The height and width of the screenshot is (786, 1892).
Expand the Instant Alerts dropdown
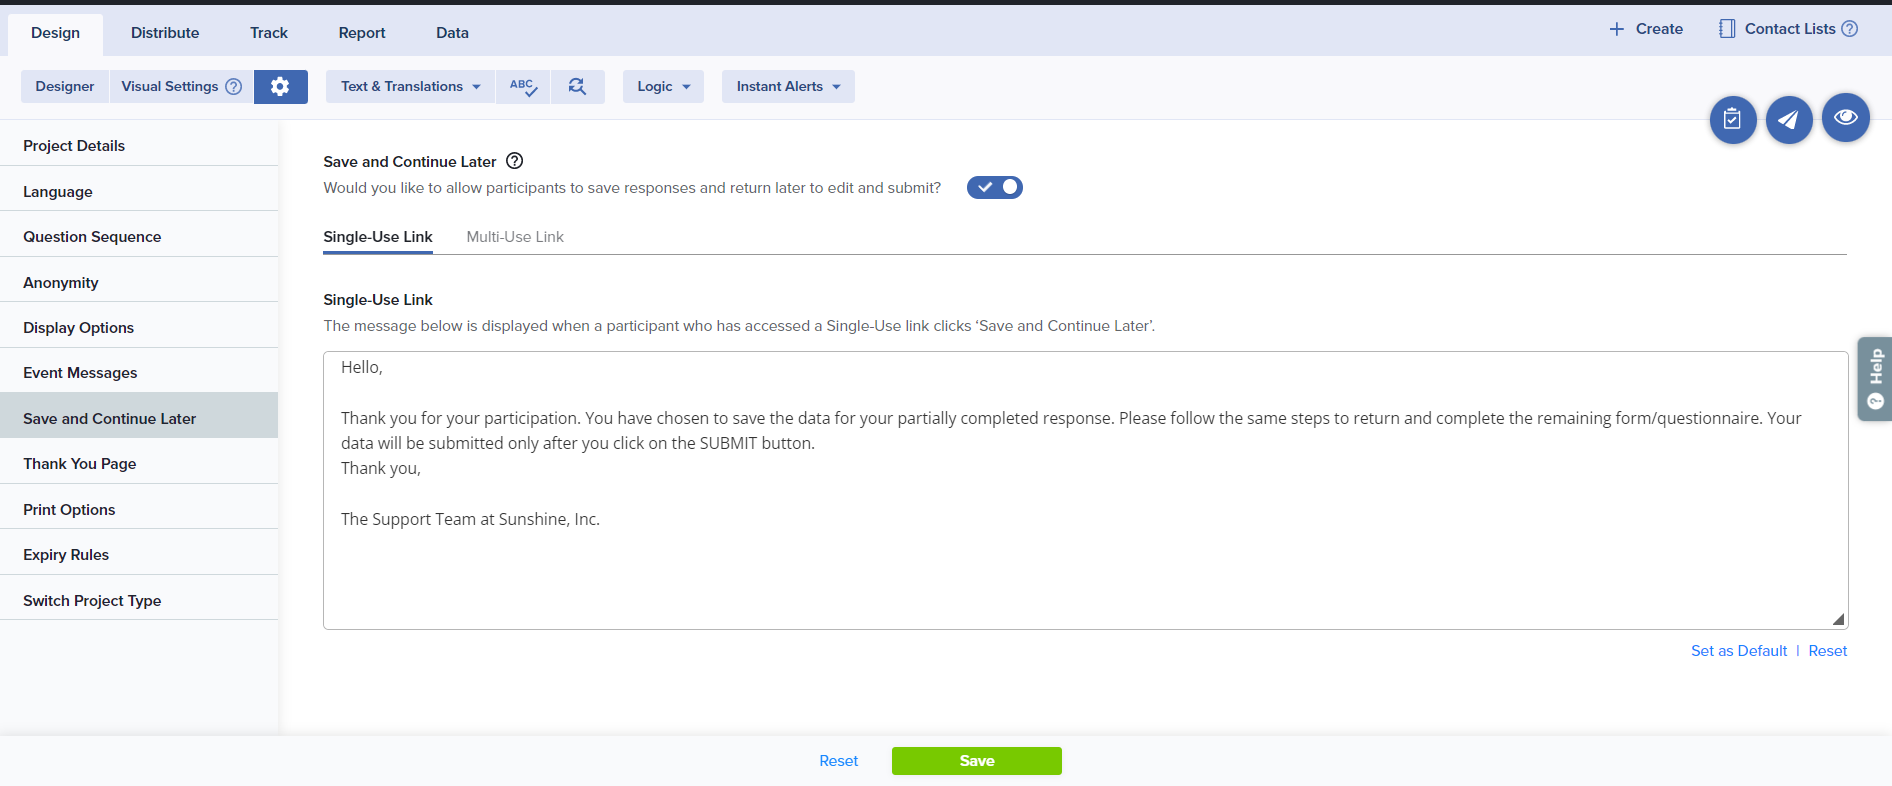788,87
